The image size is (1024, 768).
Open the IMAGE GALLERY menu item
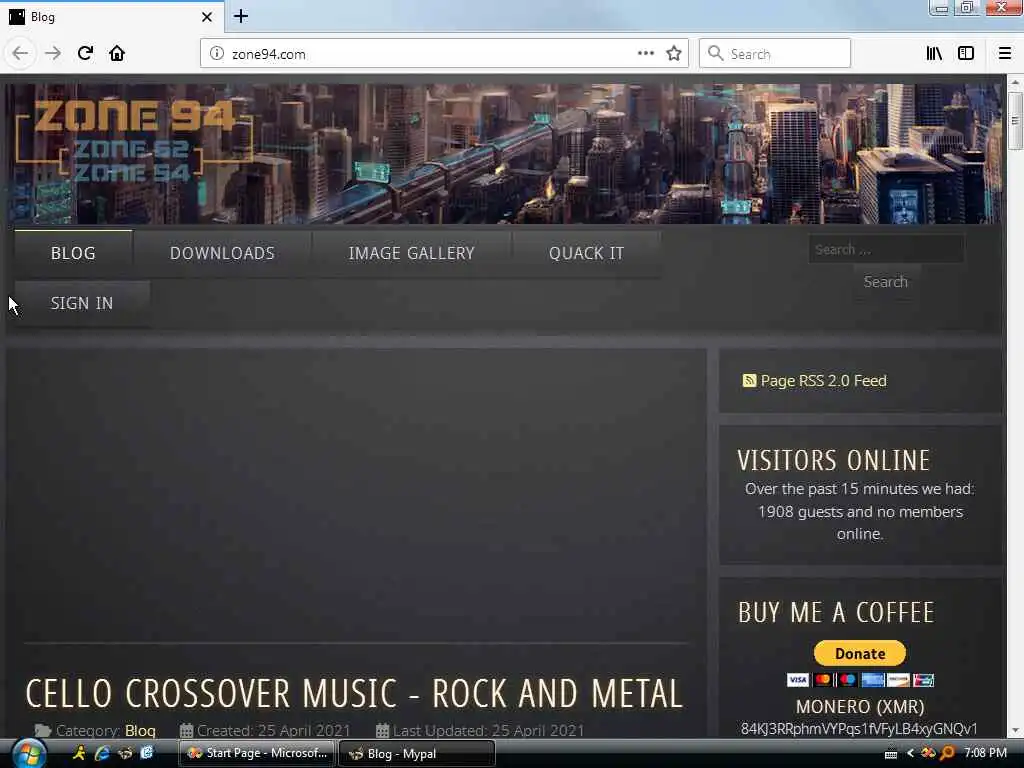(x=411, y=253)
